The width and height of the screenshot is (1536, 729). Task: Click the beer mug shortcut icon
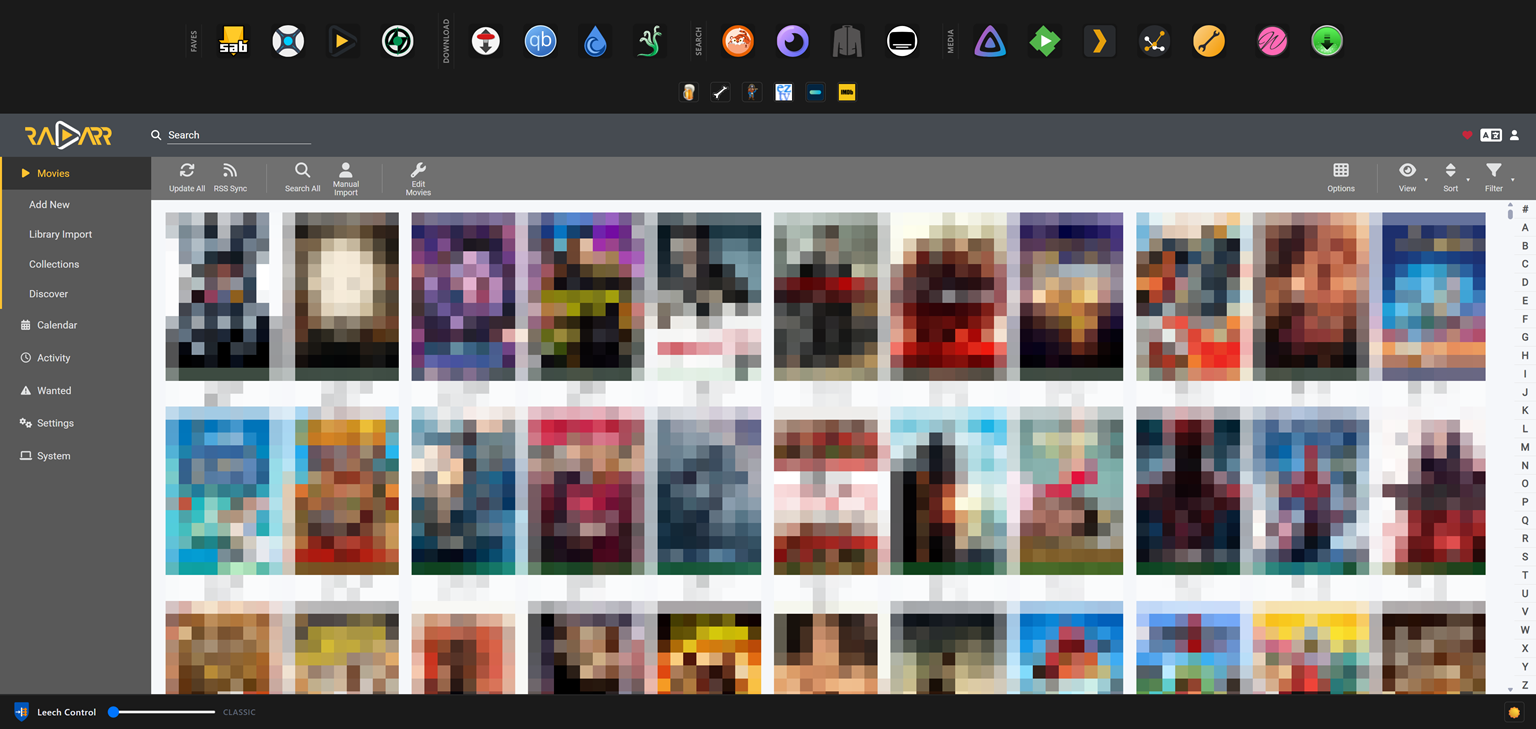click(688, 92)
